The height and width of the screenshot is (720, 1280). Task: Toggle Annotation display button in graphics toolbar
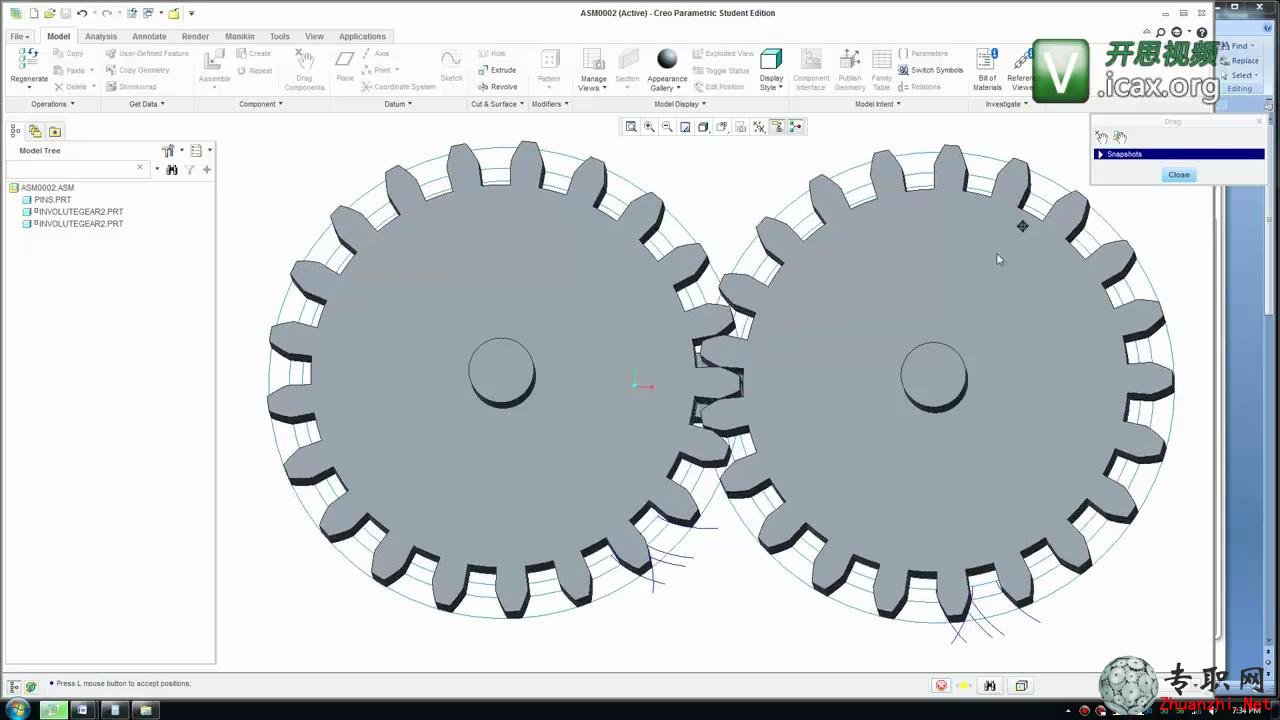777,127
